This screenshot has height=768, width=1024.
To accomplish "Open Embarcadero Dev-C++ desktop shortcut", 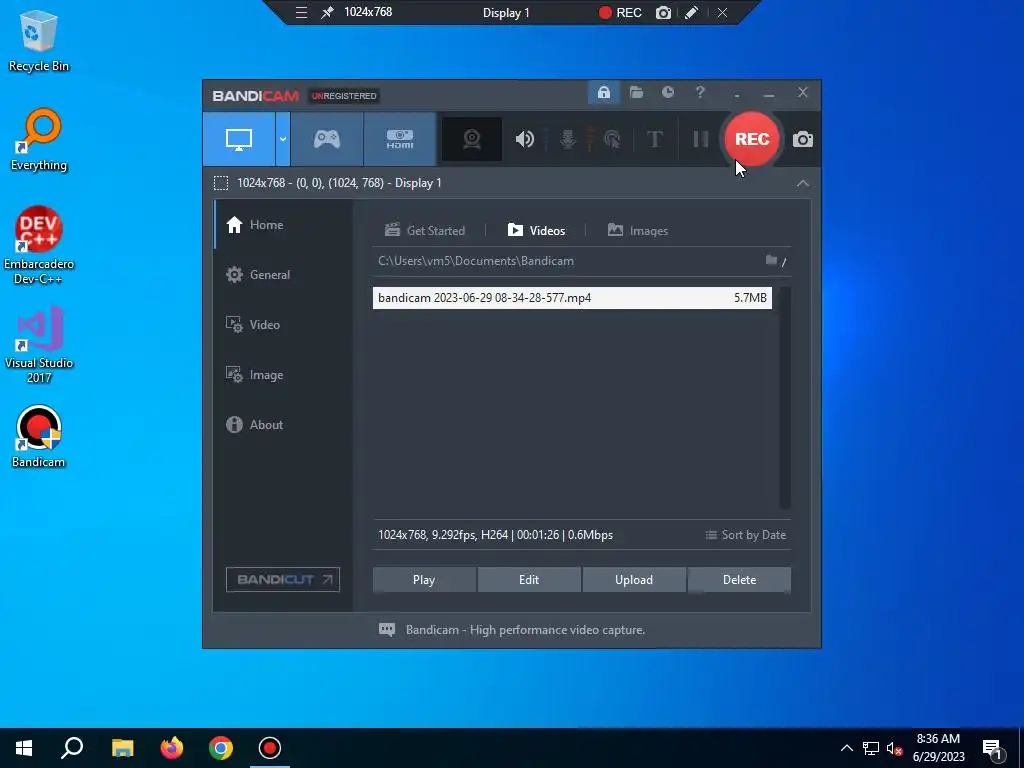I will pyautogui.click(x=39, y=246).
